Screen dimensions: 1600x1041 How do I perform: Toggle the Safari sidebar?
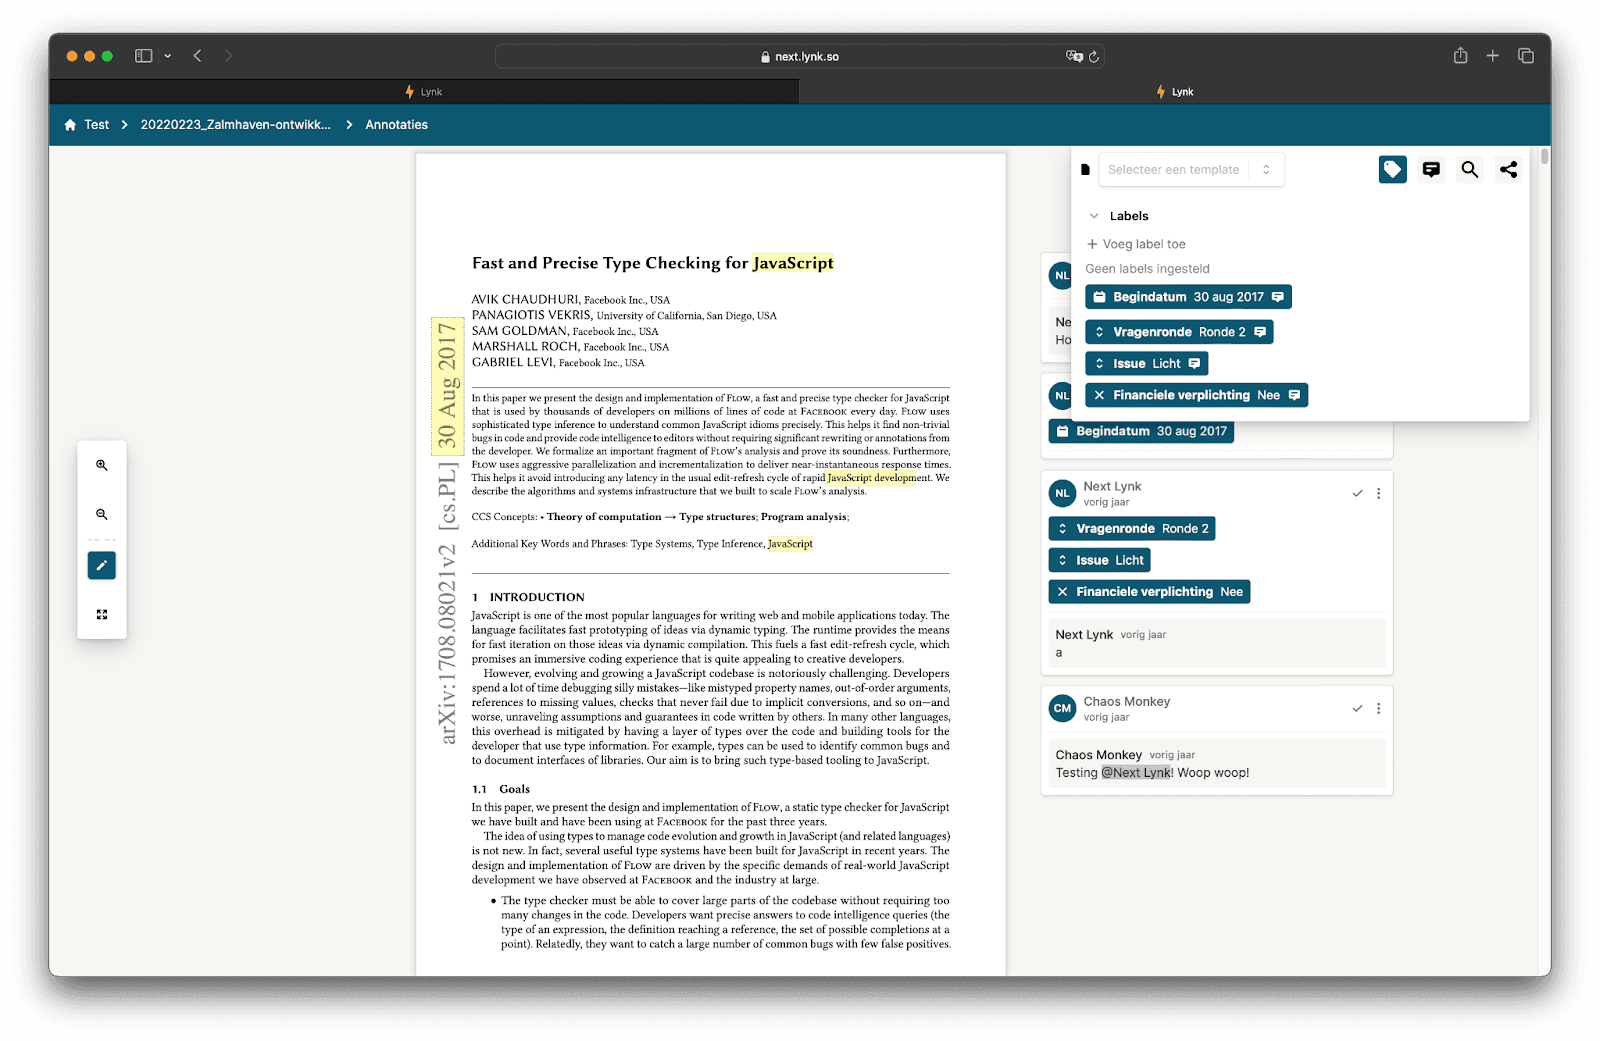tap(144, 56)
